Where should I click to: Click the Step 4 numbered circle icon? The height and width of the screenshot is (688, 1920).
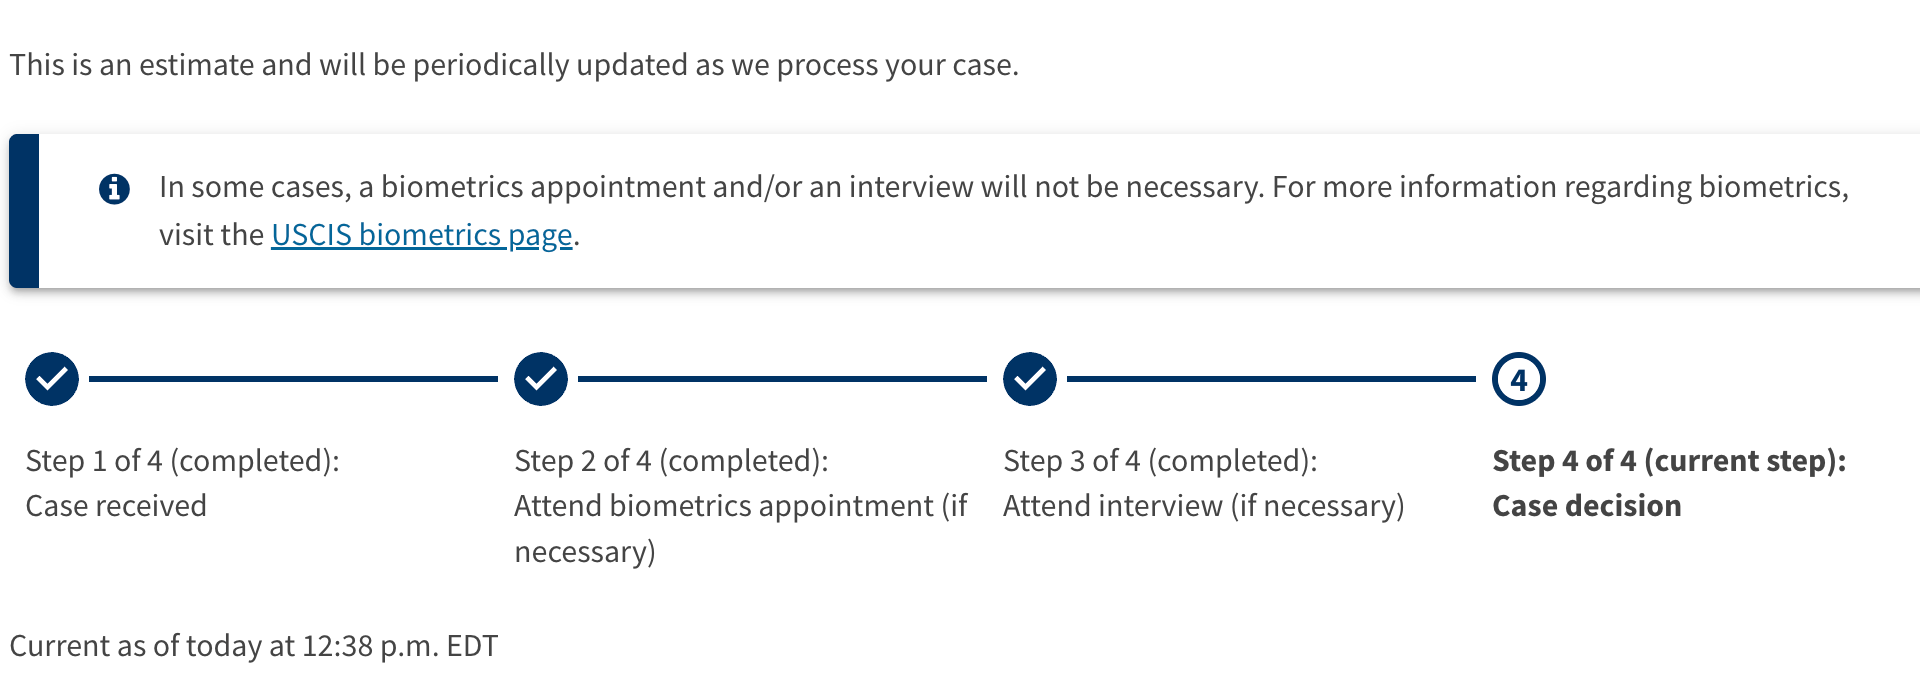pos(1518,379)
